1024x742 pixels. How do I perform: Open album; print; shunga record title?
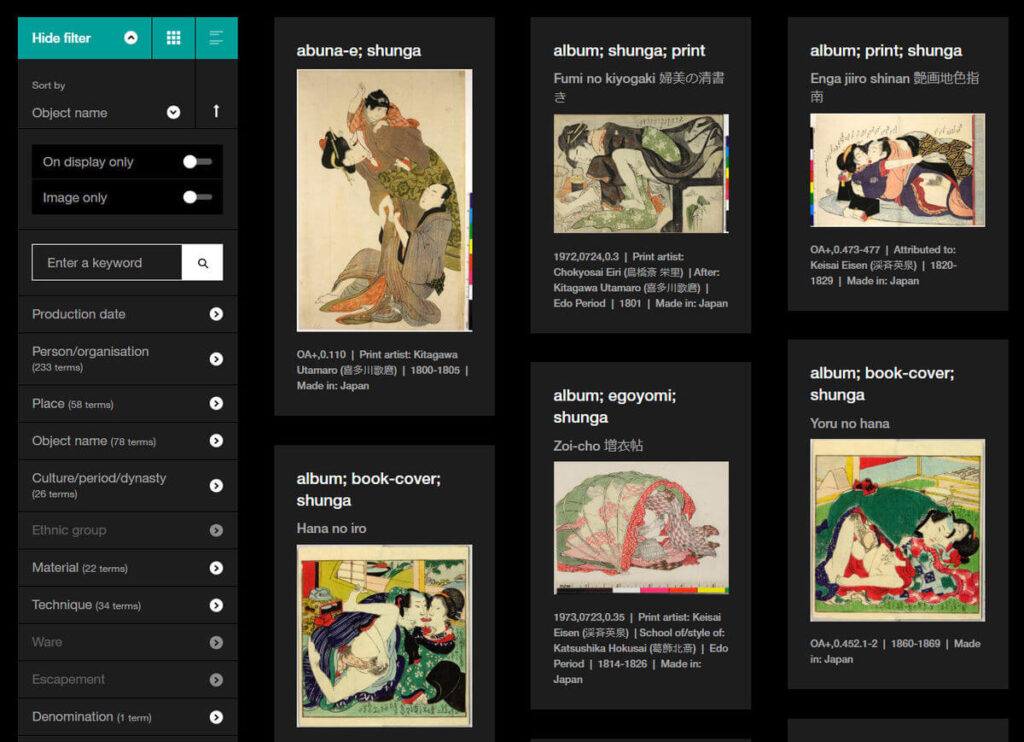point(886,50)
